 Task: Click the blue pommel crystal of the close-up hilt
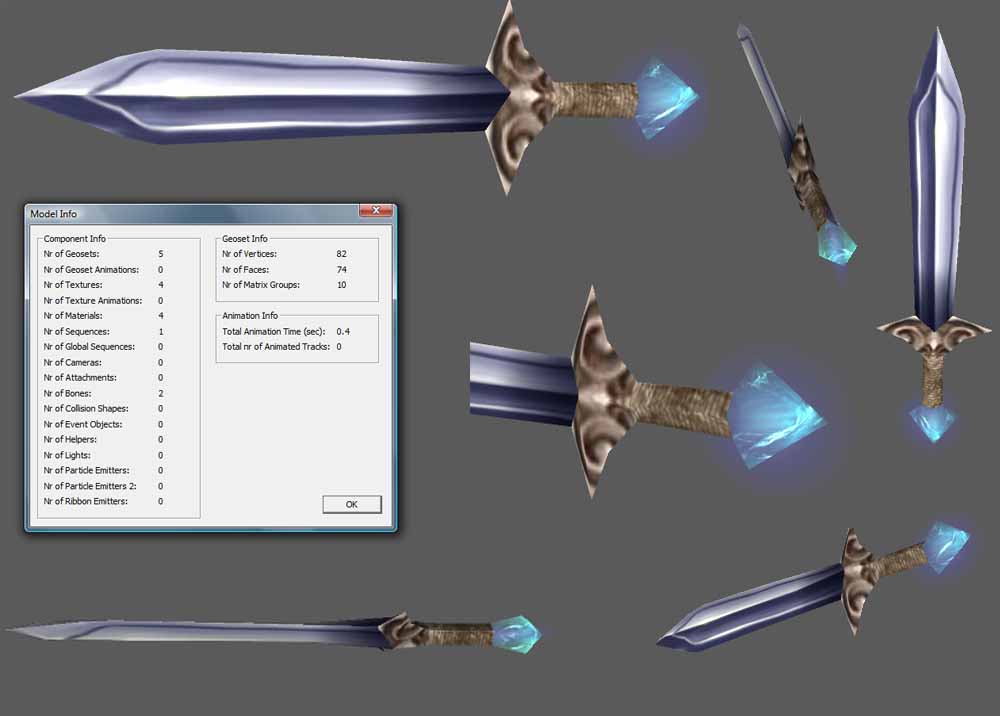775,416
